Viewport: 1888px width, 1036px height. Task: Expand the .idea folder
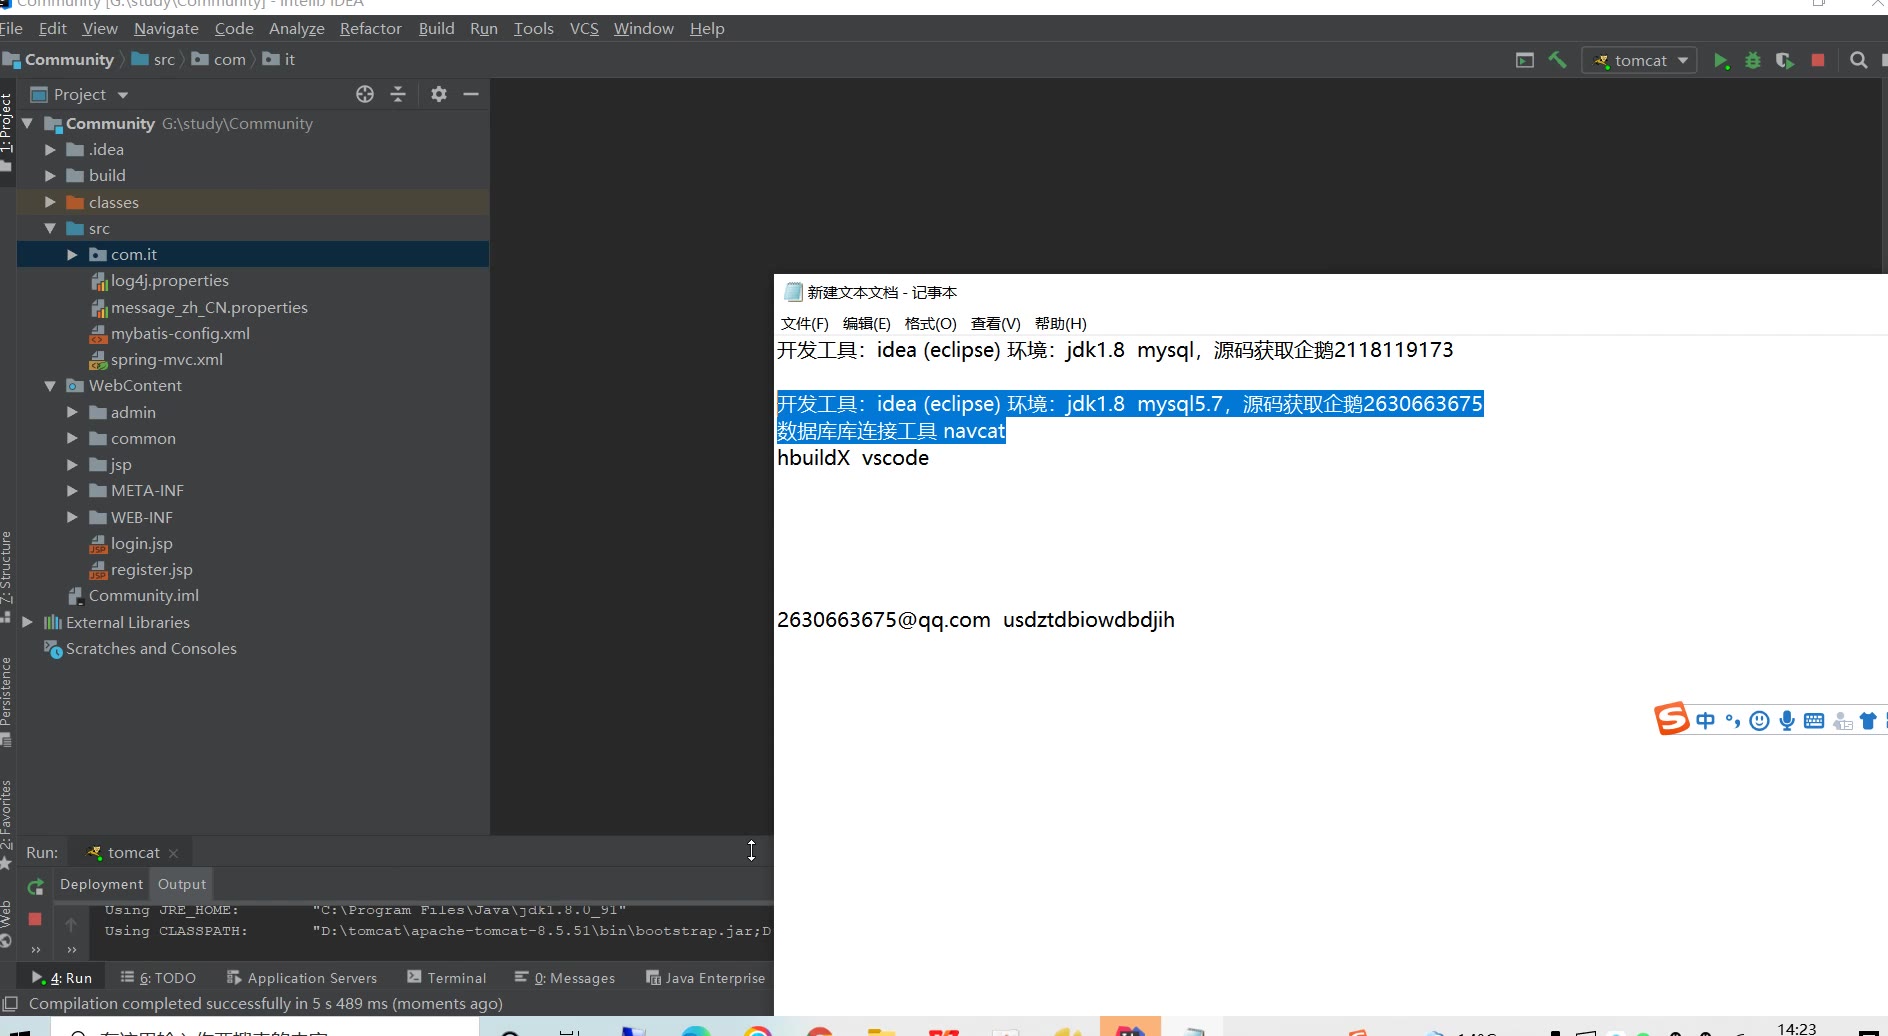[x=50, y=149]
